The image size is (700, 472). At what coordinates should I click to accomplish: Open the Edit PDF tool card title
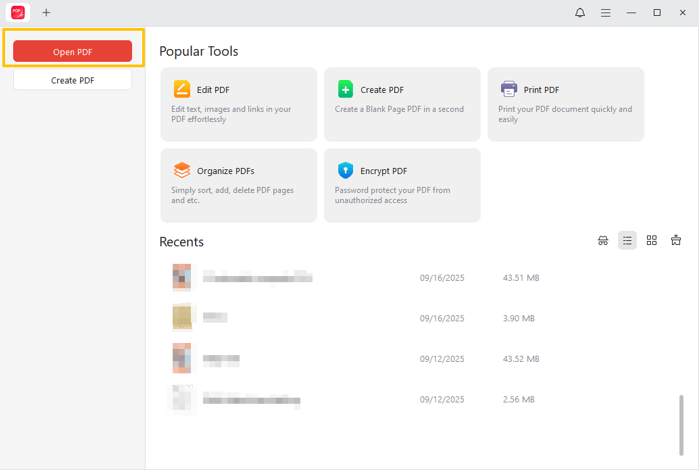click(213, 90)
